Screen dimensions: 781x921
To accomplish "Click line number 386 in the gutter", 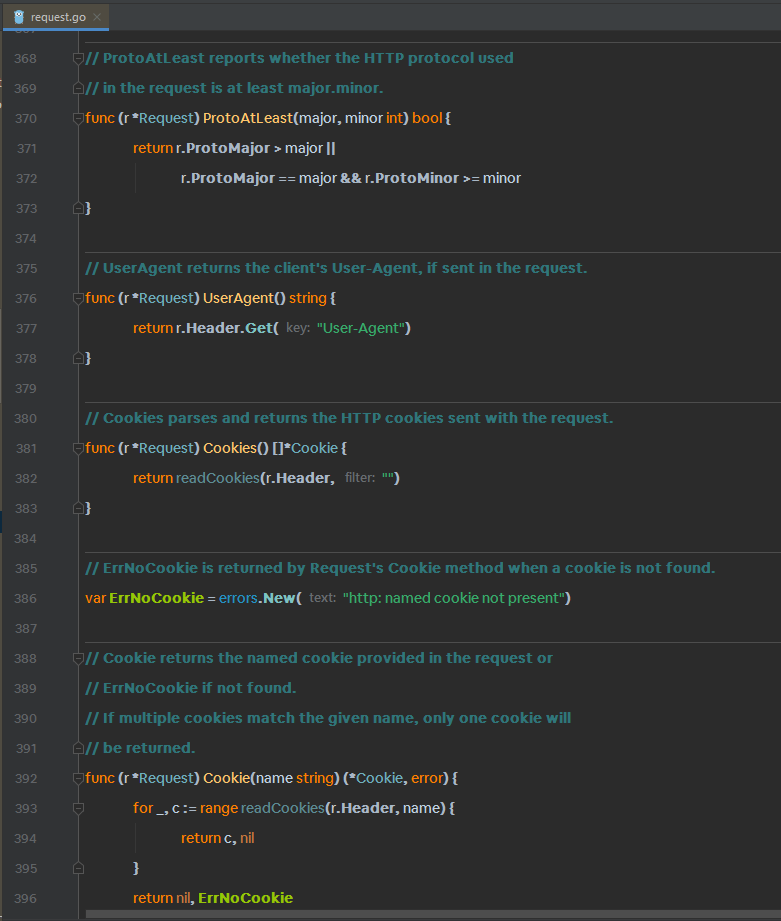I will pos(26,598).
